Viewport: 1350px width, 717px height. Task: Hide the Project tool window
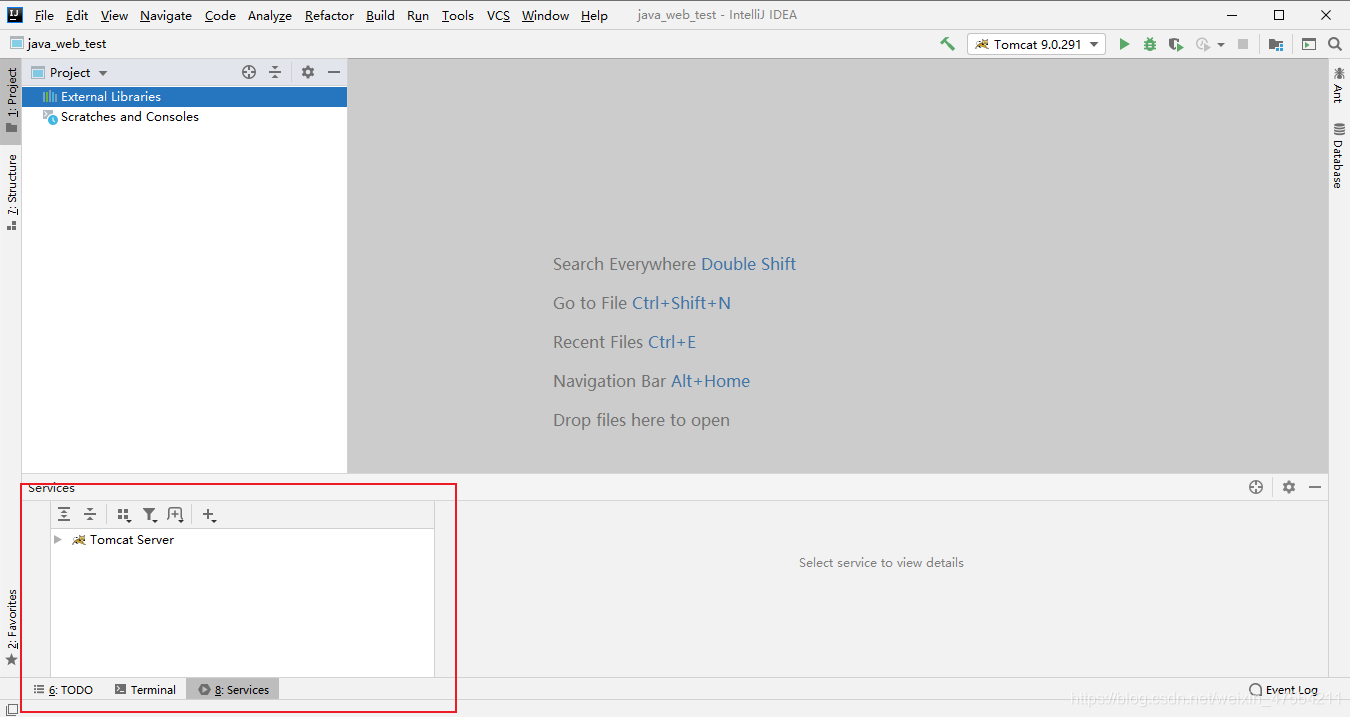[x=334, y=72]
